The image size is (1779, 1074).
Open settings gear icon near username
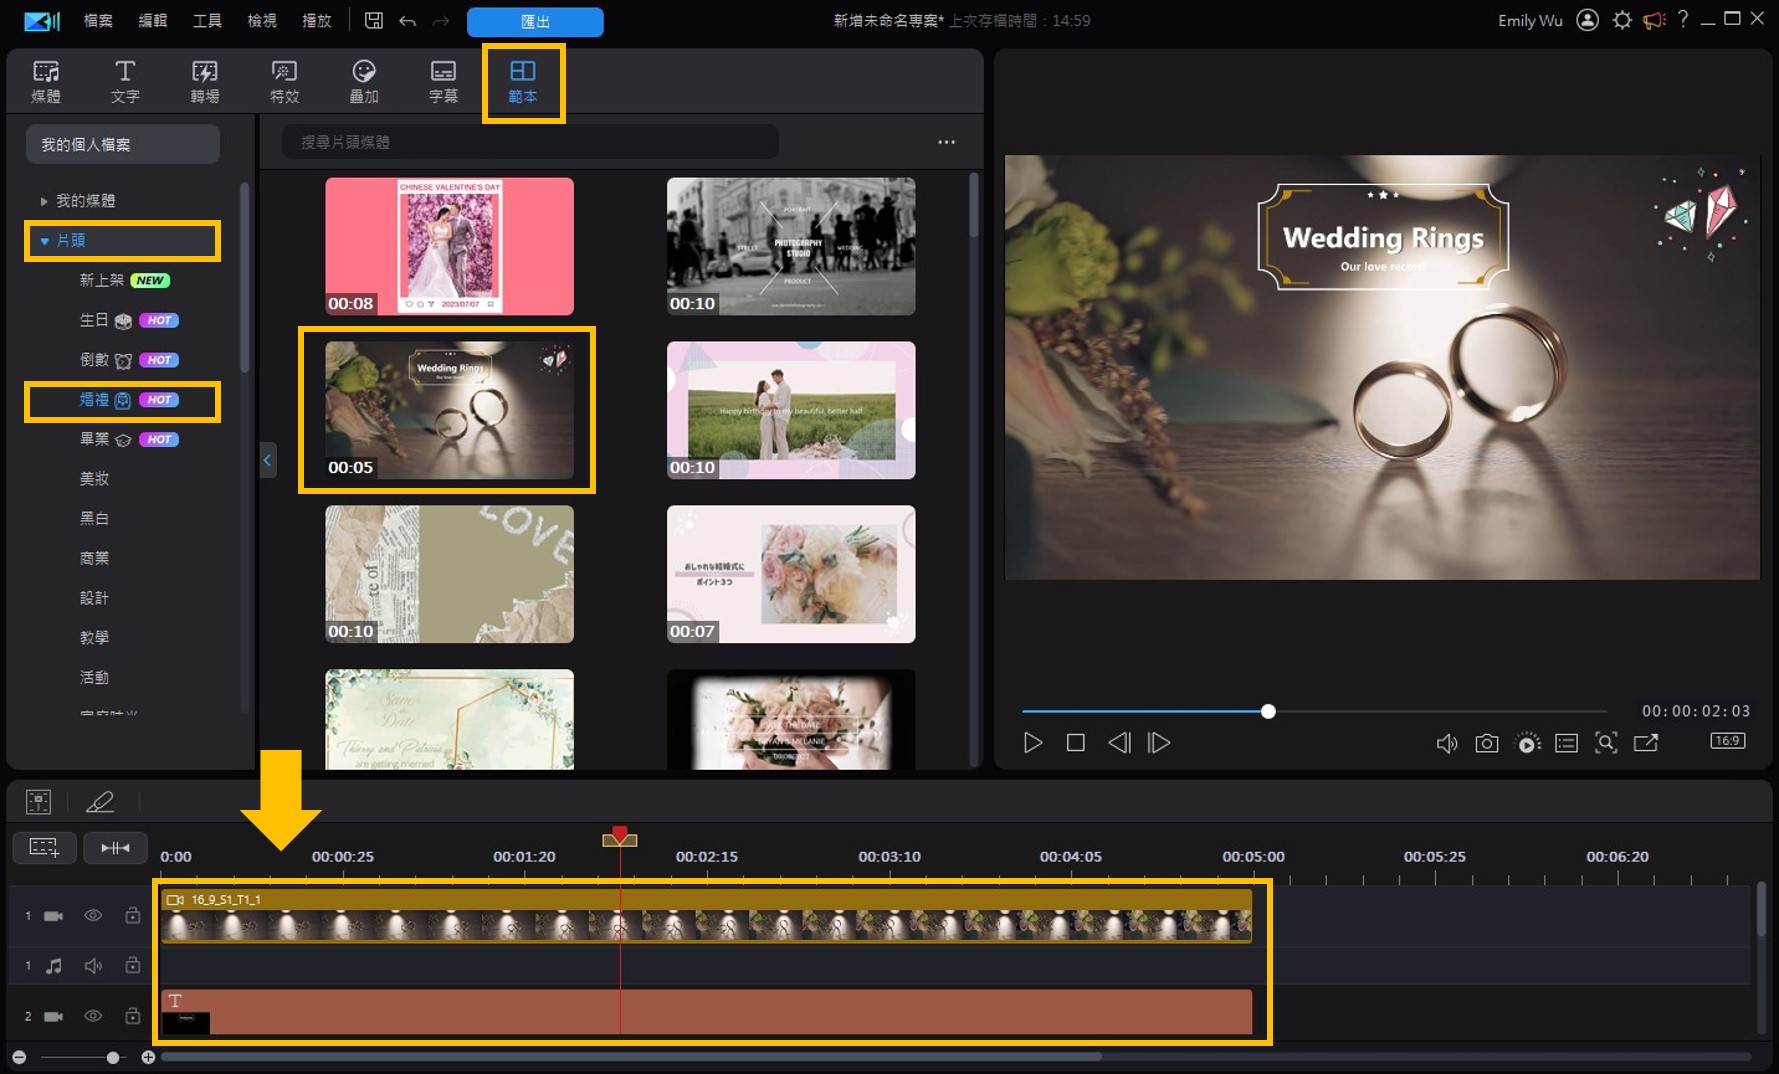pyautogui.click(x=1622, y=20)
